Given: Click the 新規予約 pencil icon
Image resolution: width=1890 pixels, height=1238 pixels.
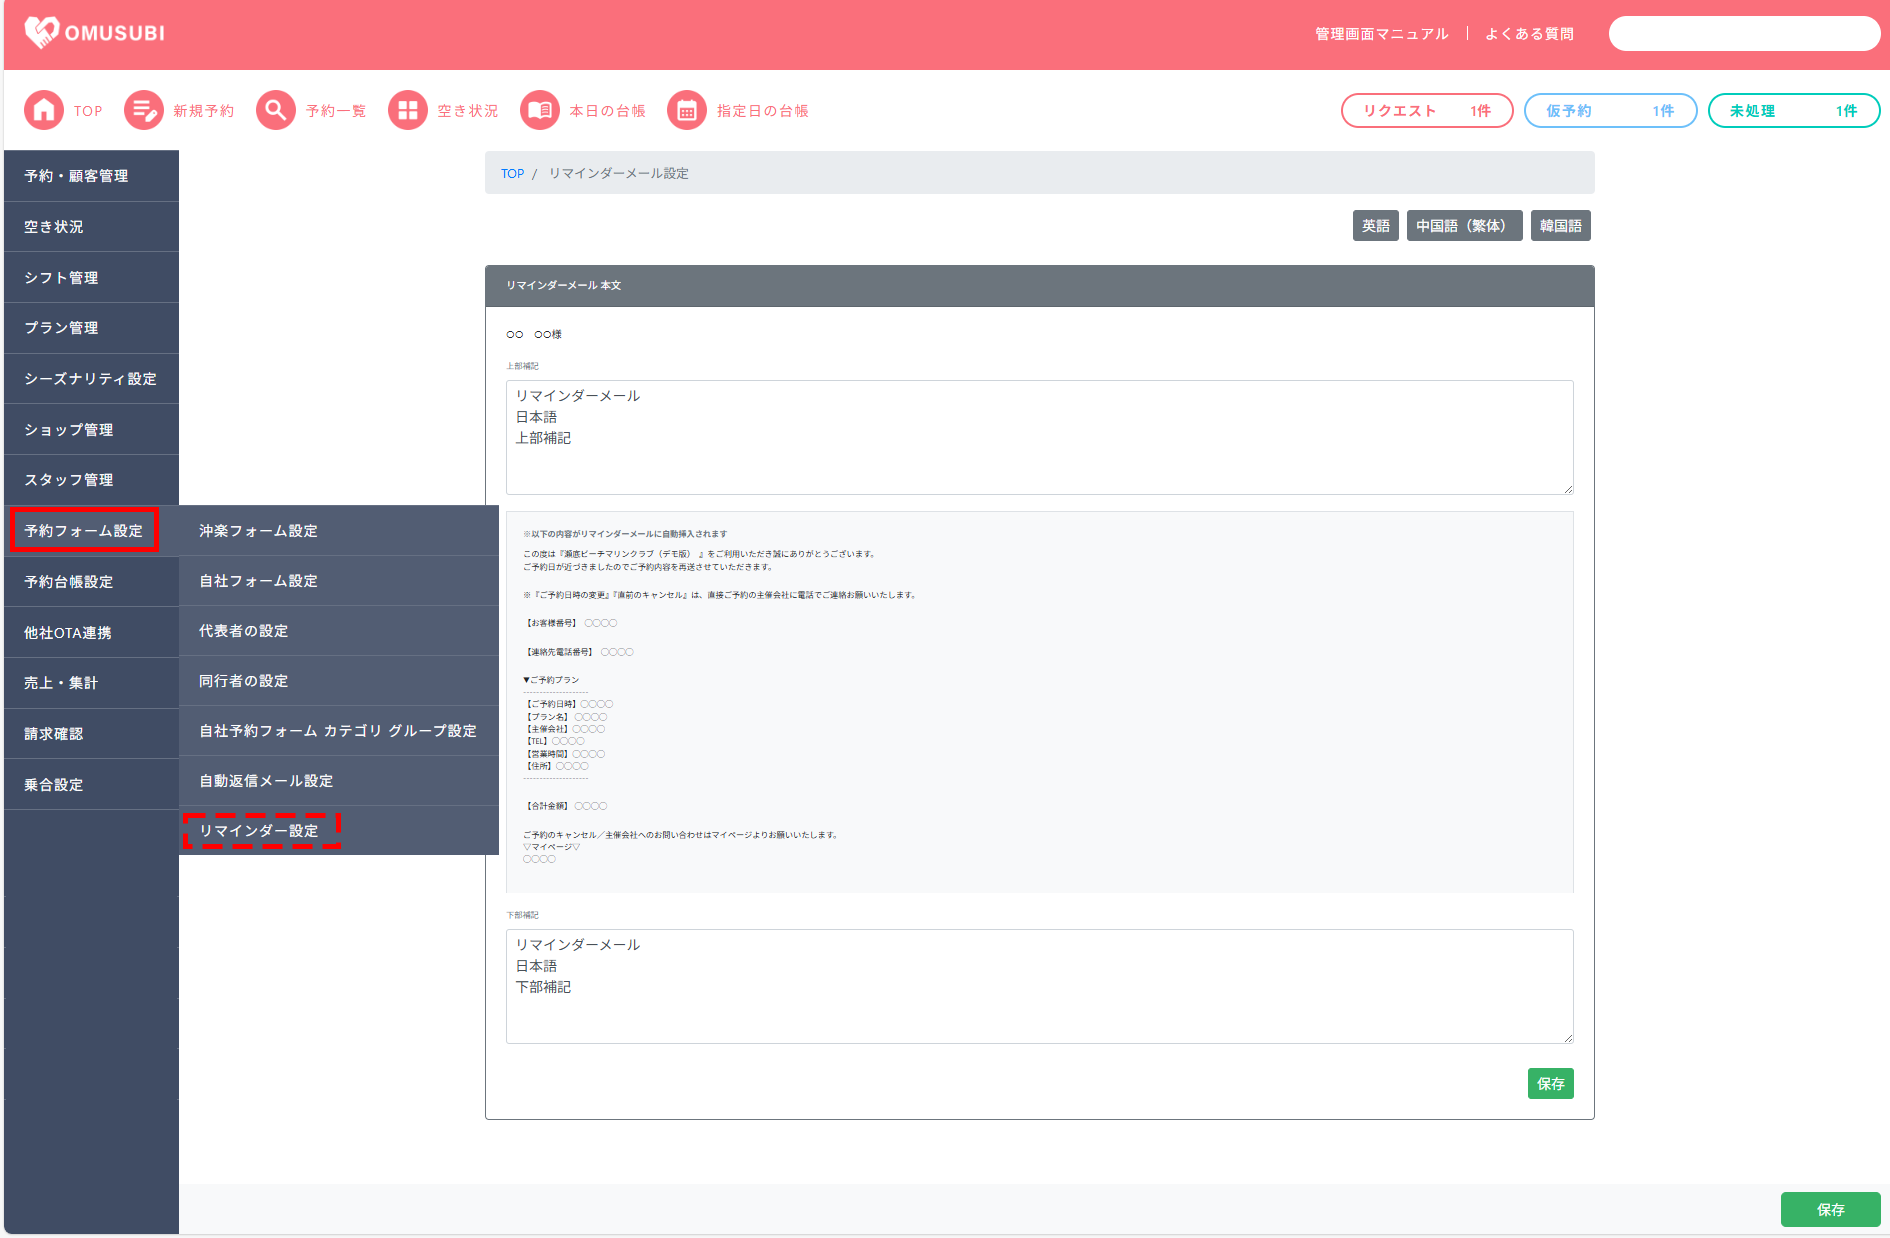Looking at the screenshot, I should [144, 111].
